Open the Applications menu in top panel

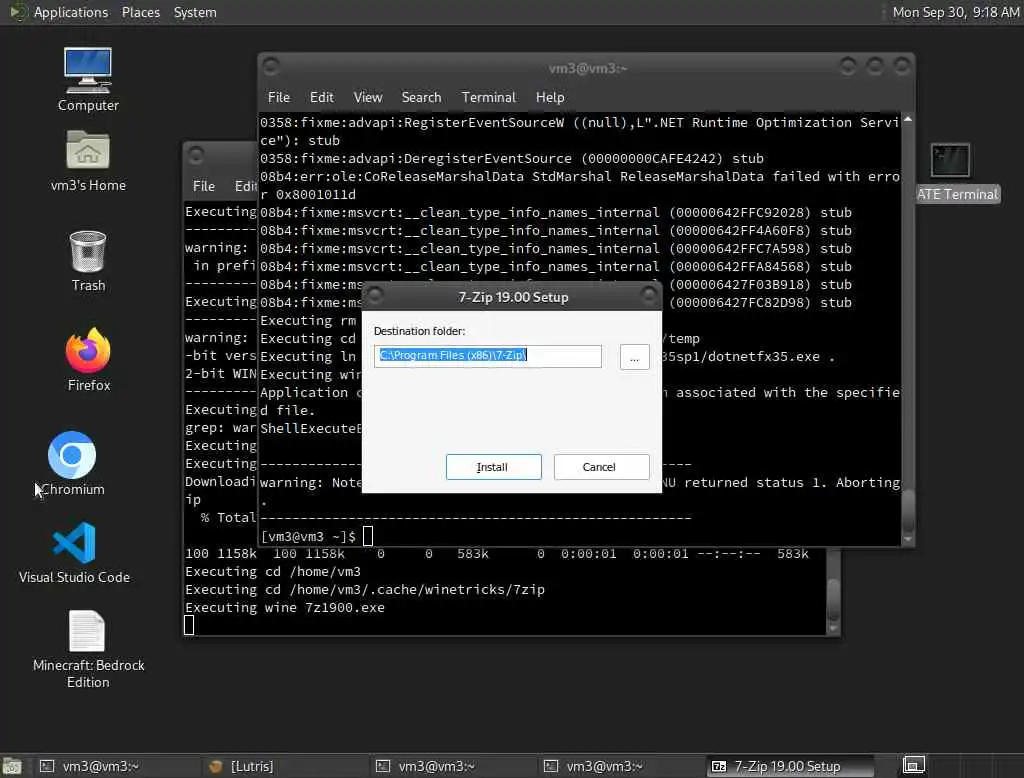(x=71, y=12)
